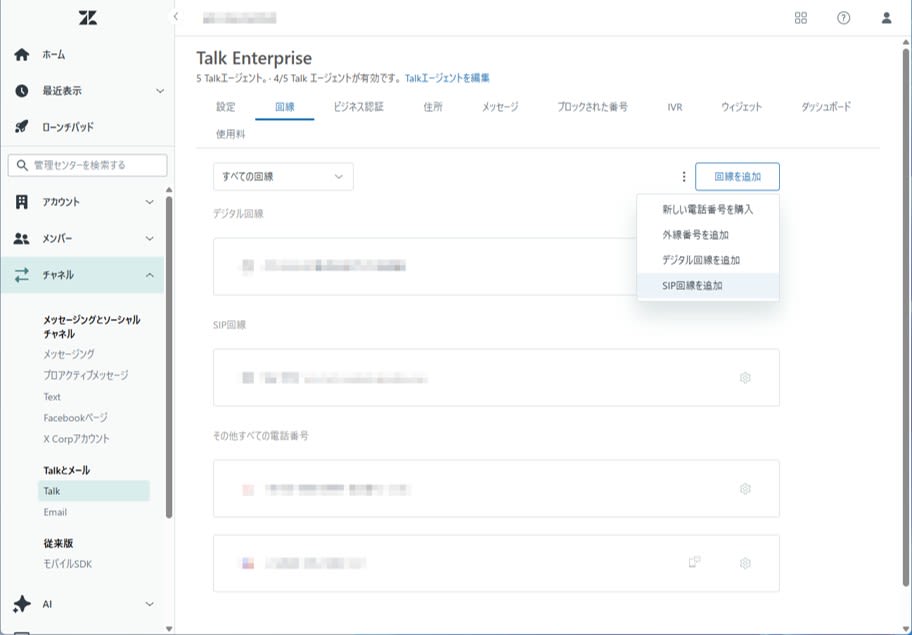Open the ダッシュボード tab

pyautogui.click(x=826, y=107)
